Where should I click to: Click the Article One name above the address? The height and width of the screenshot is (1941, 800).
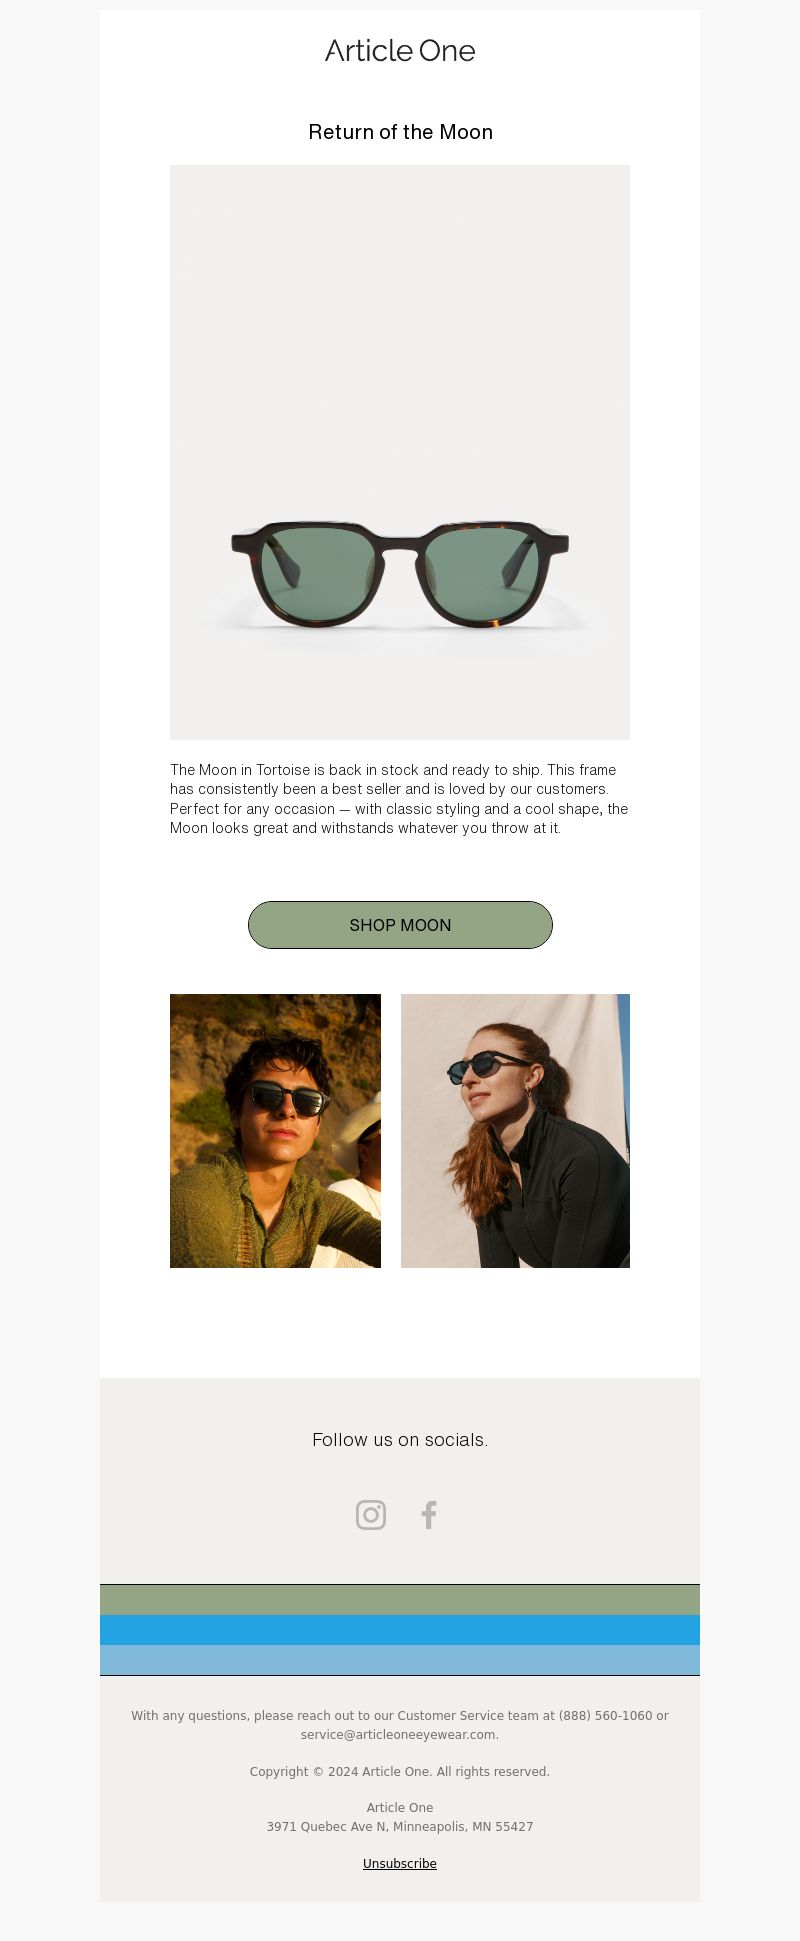[400, 1807]
